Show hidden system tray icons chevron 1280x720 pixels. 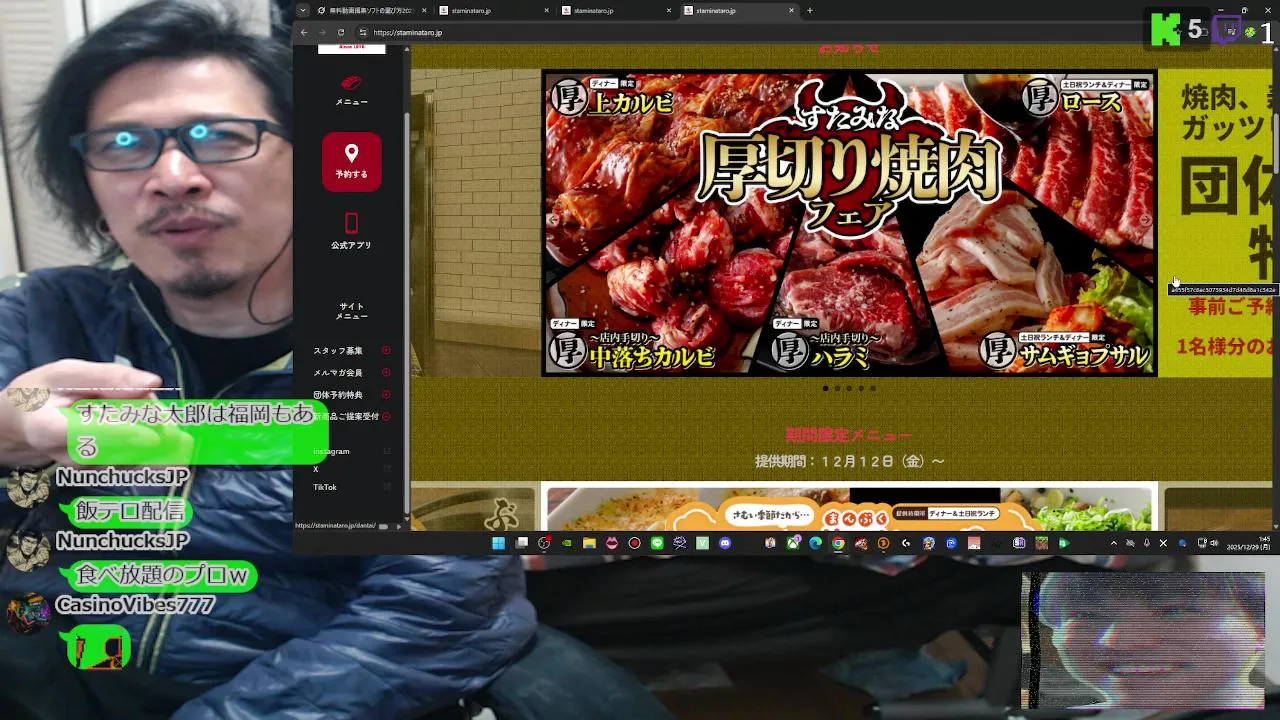click(x=1114, y=543)
